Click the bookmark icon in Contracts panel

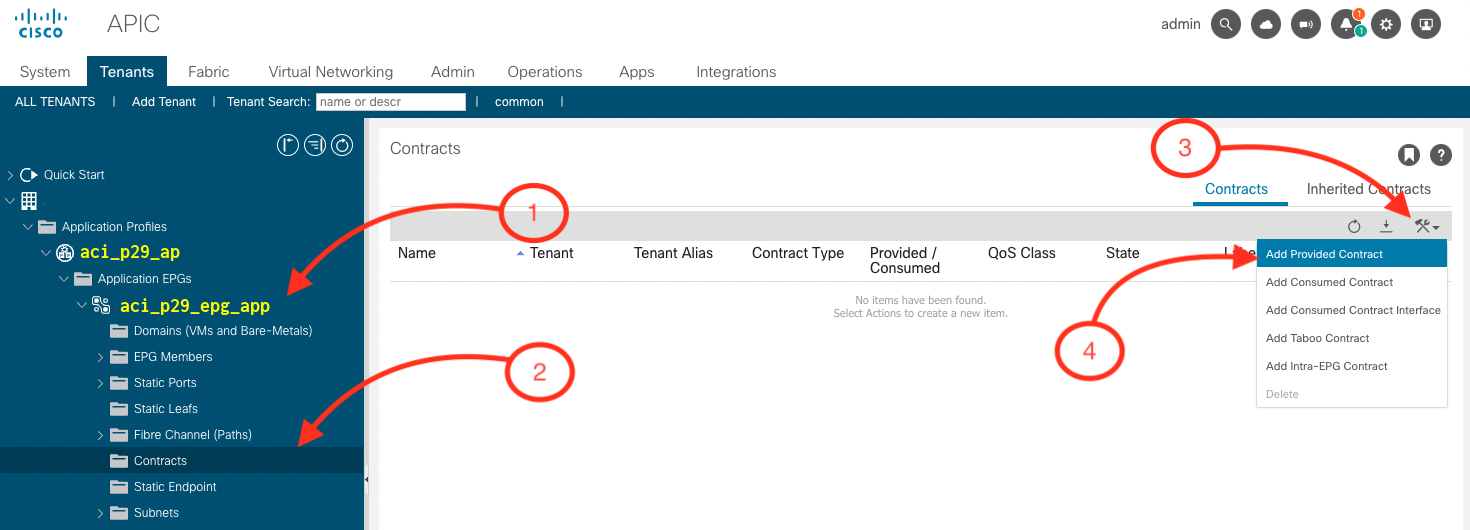[1408, 155]
